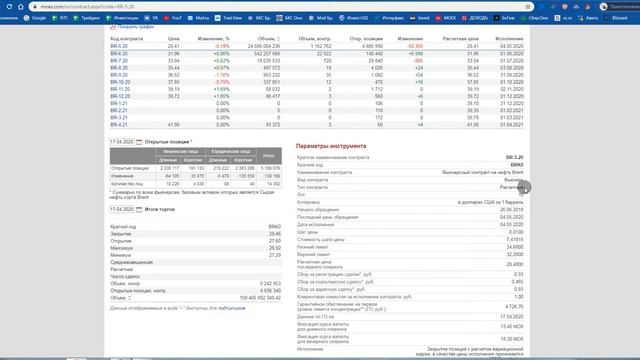
Task: Open the BR-3.21 contract link
Action: tap(119, 118)
